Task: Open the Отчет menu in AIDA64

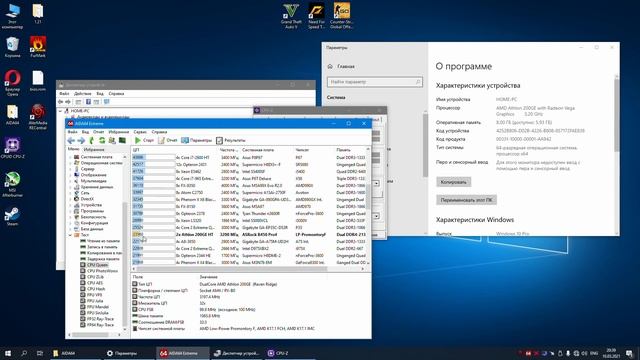Action: coord(98,132)
